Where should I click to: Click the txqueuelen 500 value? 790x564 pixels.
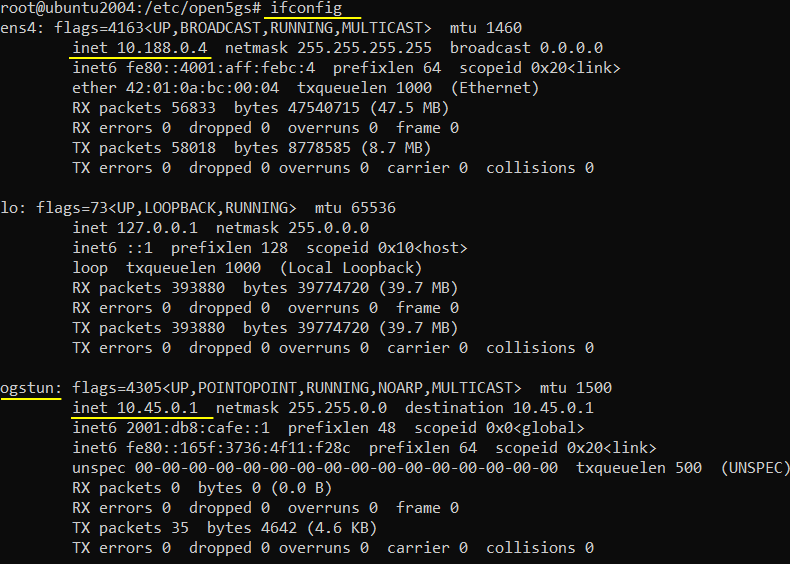639,468
